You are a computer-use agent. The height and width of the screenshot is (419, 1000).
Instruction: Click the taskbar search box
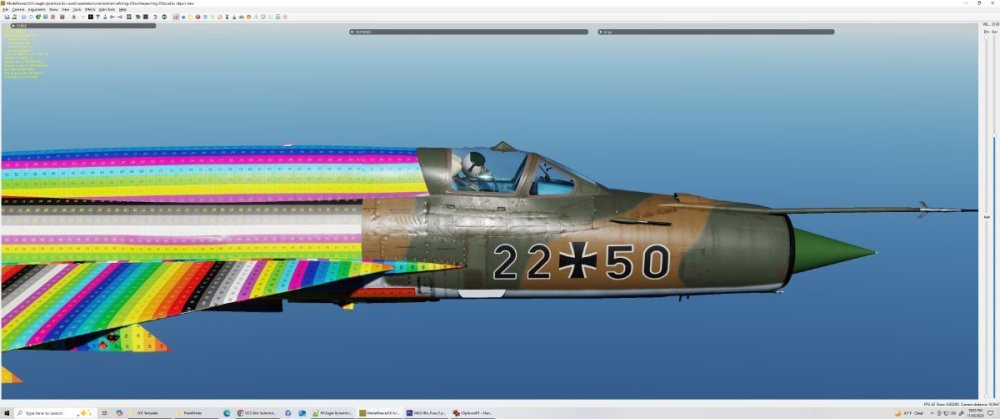click(x=55, y=413)
